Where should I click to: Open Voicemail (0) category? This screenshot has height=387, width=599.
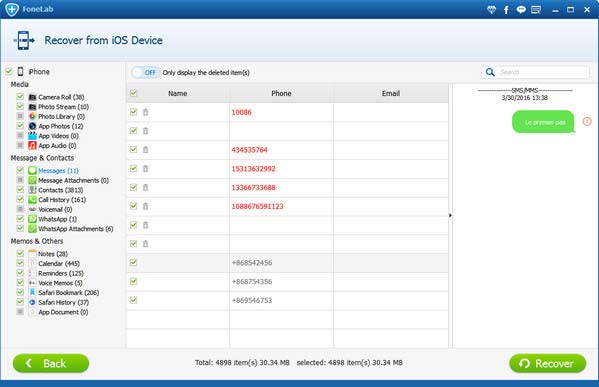[55, 209]
